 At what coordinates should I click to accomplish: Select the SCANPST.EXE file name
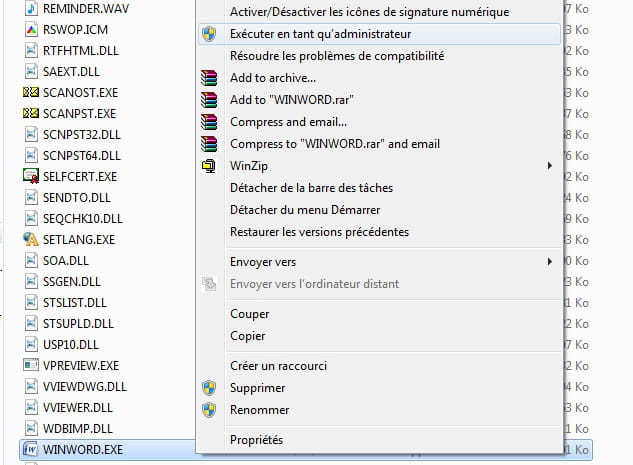pos(79,113)
